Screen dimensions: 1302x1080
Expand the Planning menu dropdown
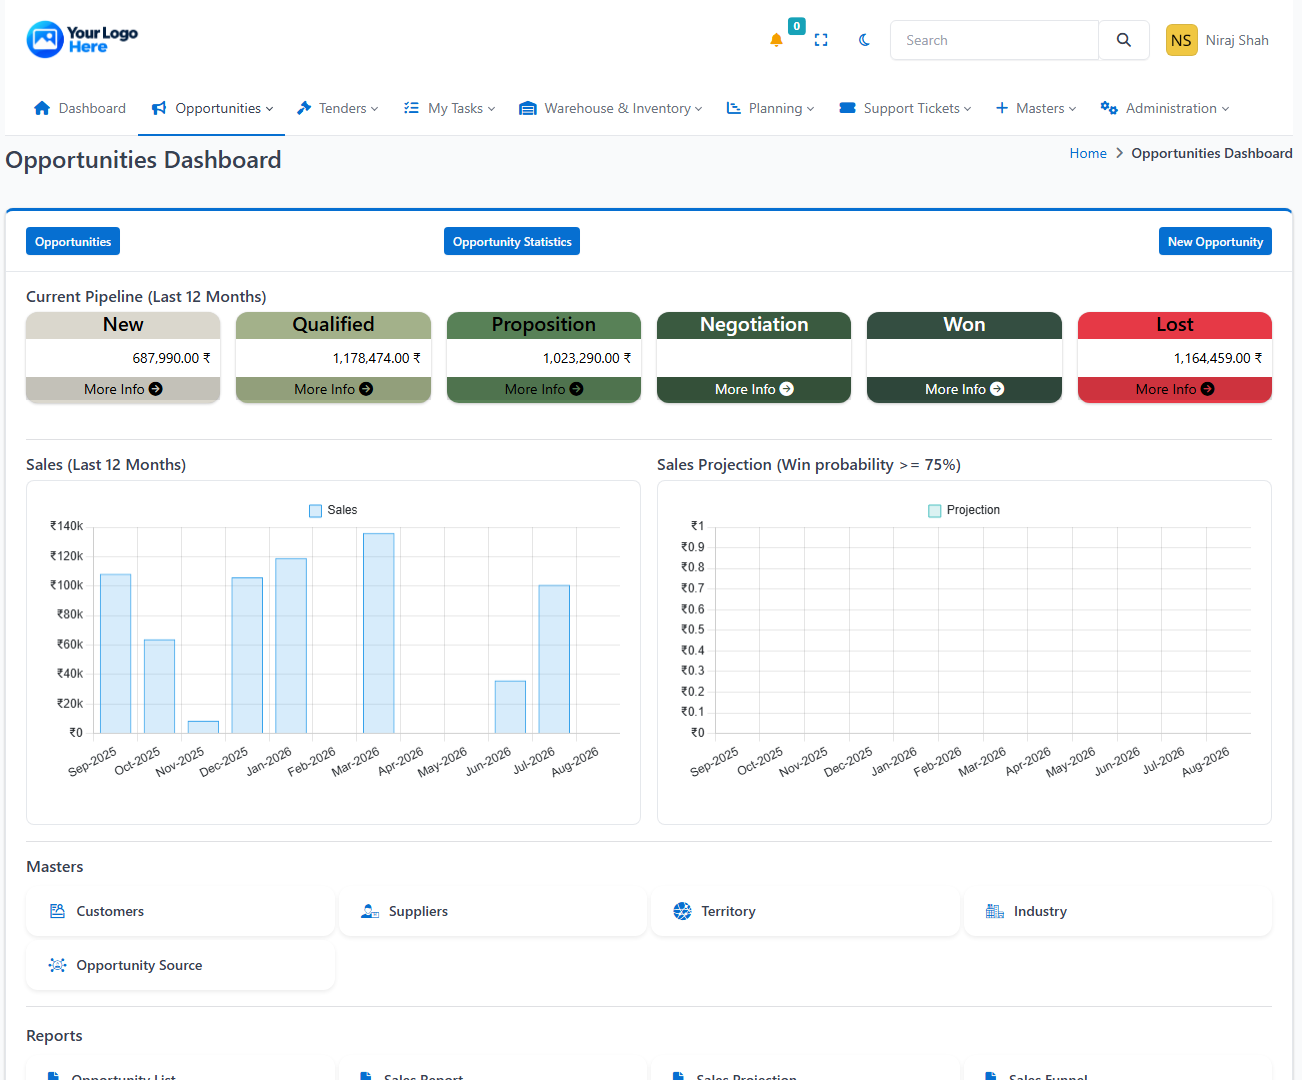[x=770, y=108]
